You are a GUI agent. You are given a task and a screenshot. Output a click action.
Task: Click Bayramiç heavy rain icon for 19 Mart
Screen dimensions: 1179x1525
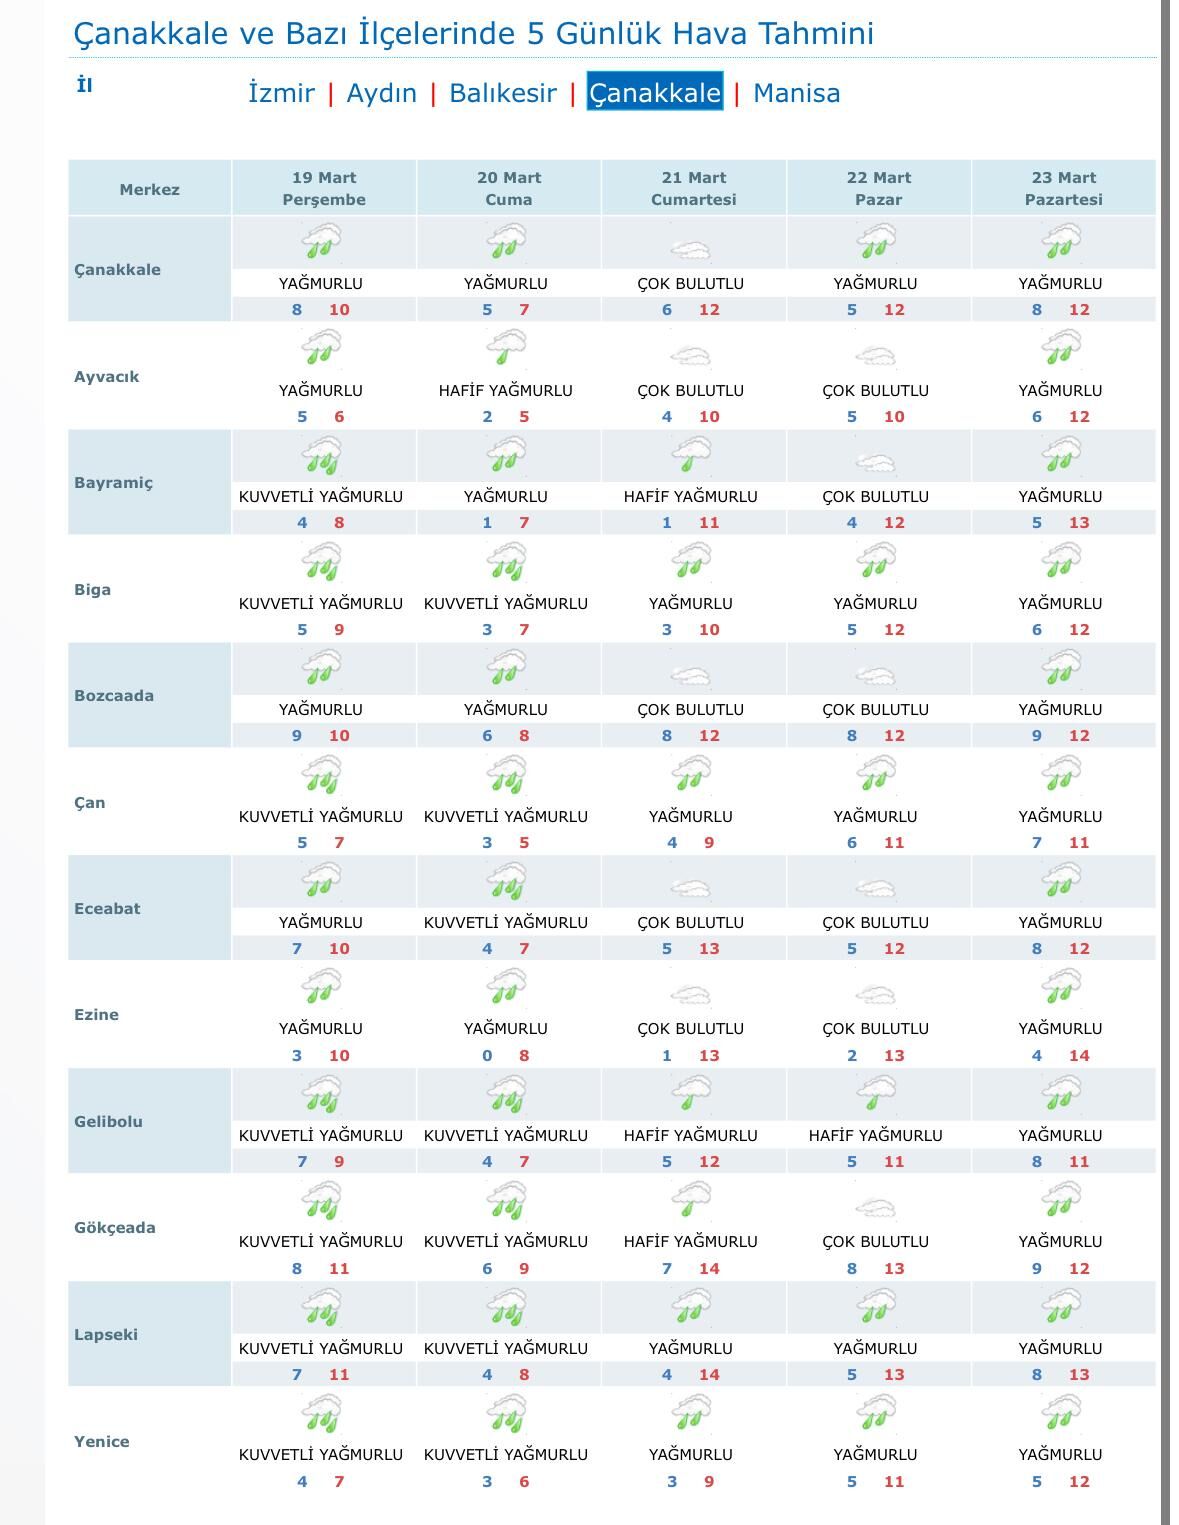point(321,455)
